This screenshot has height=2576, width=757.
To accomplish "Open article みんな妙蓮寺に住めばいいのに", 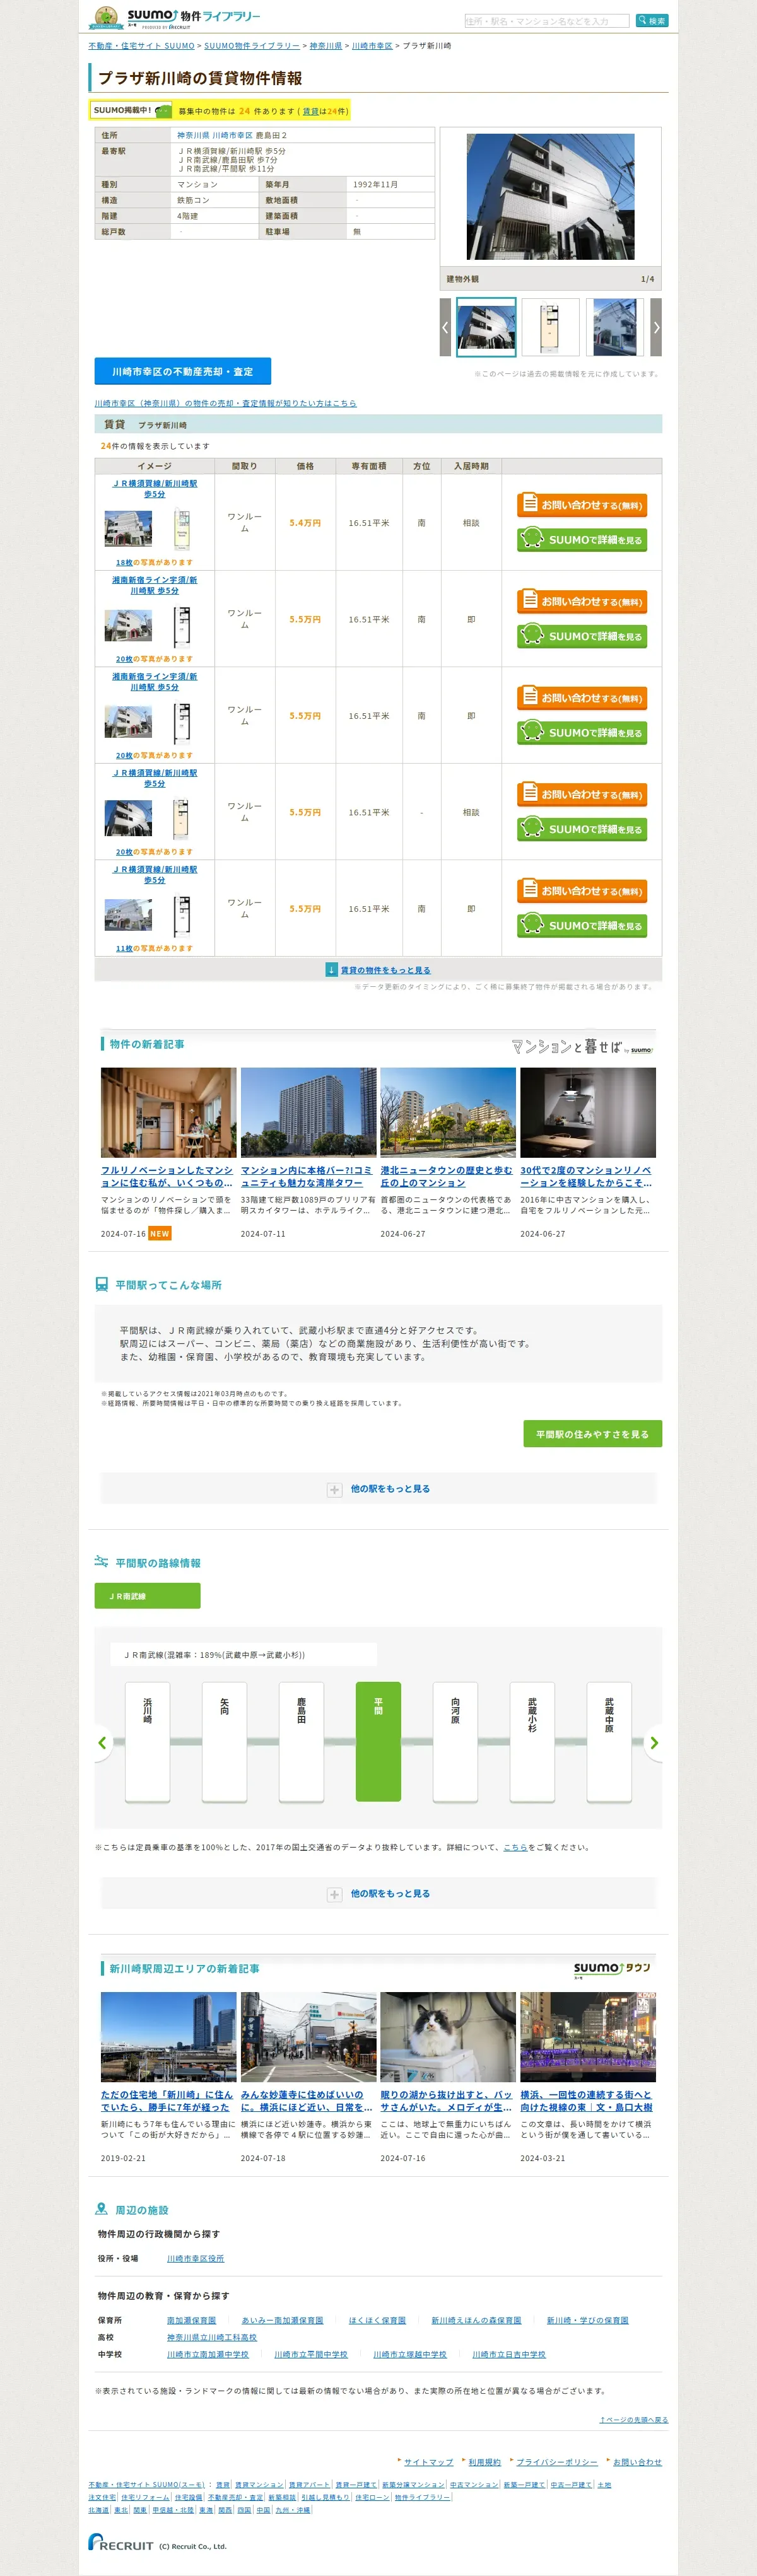I will 307,2100.
